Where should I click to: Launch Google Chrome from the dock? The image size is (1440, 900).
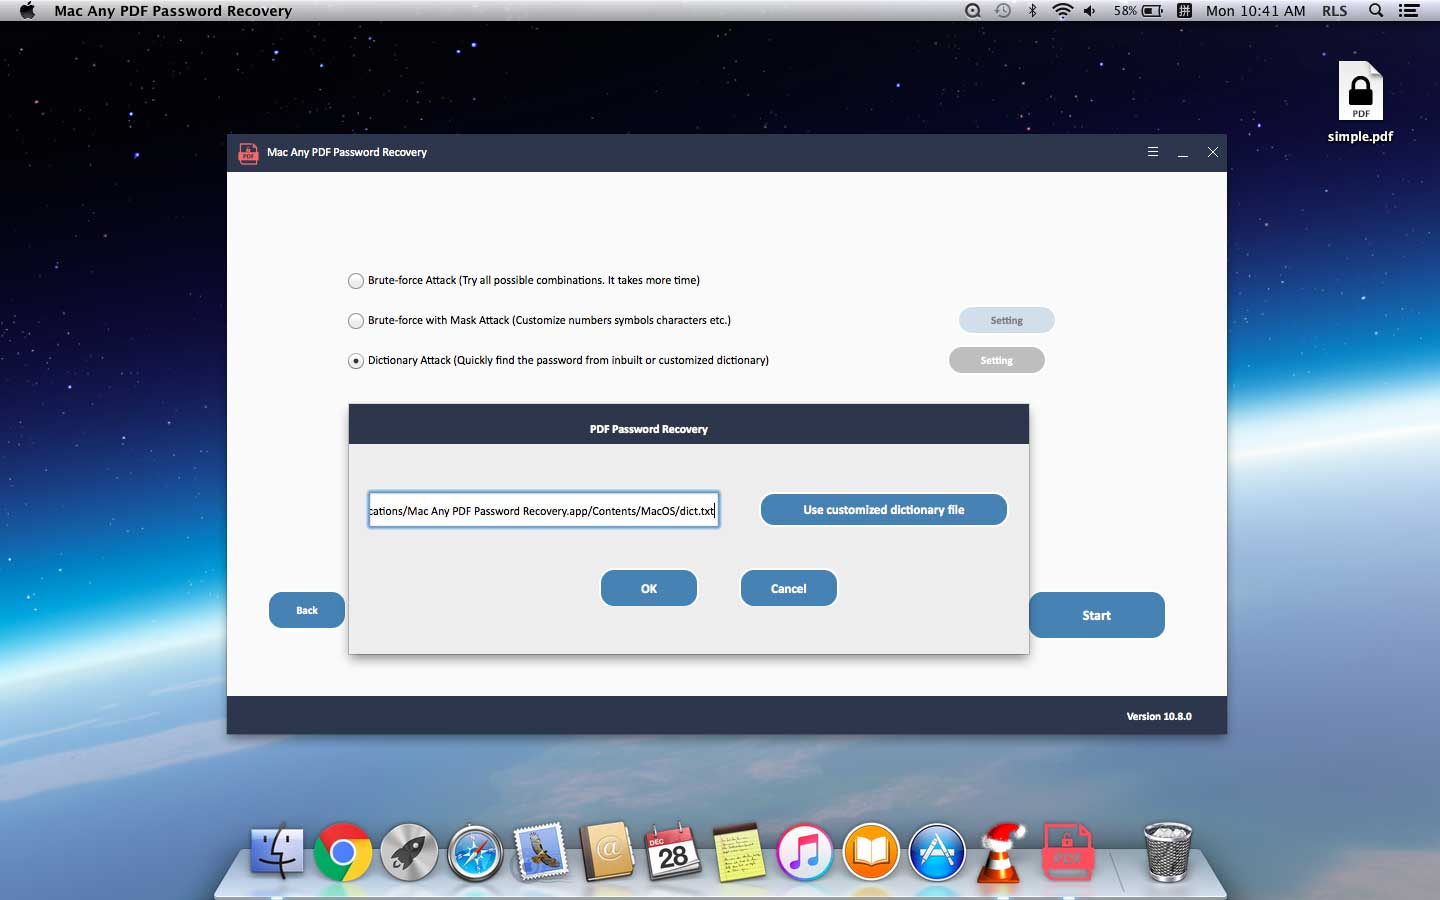click(343, 853)
